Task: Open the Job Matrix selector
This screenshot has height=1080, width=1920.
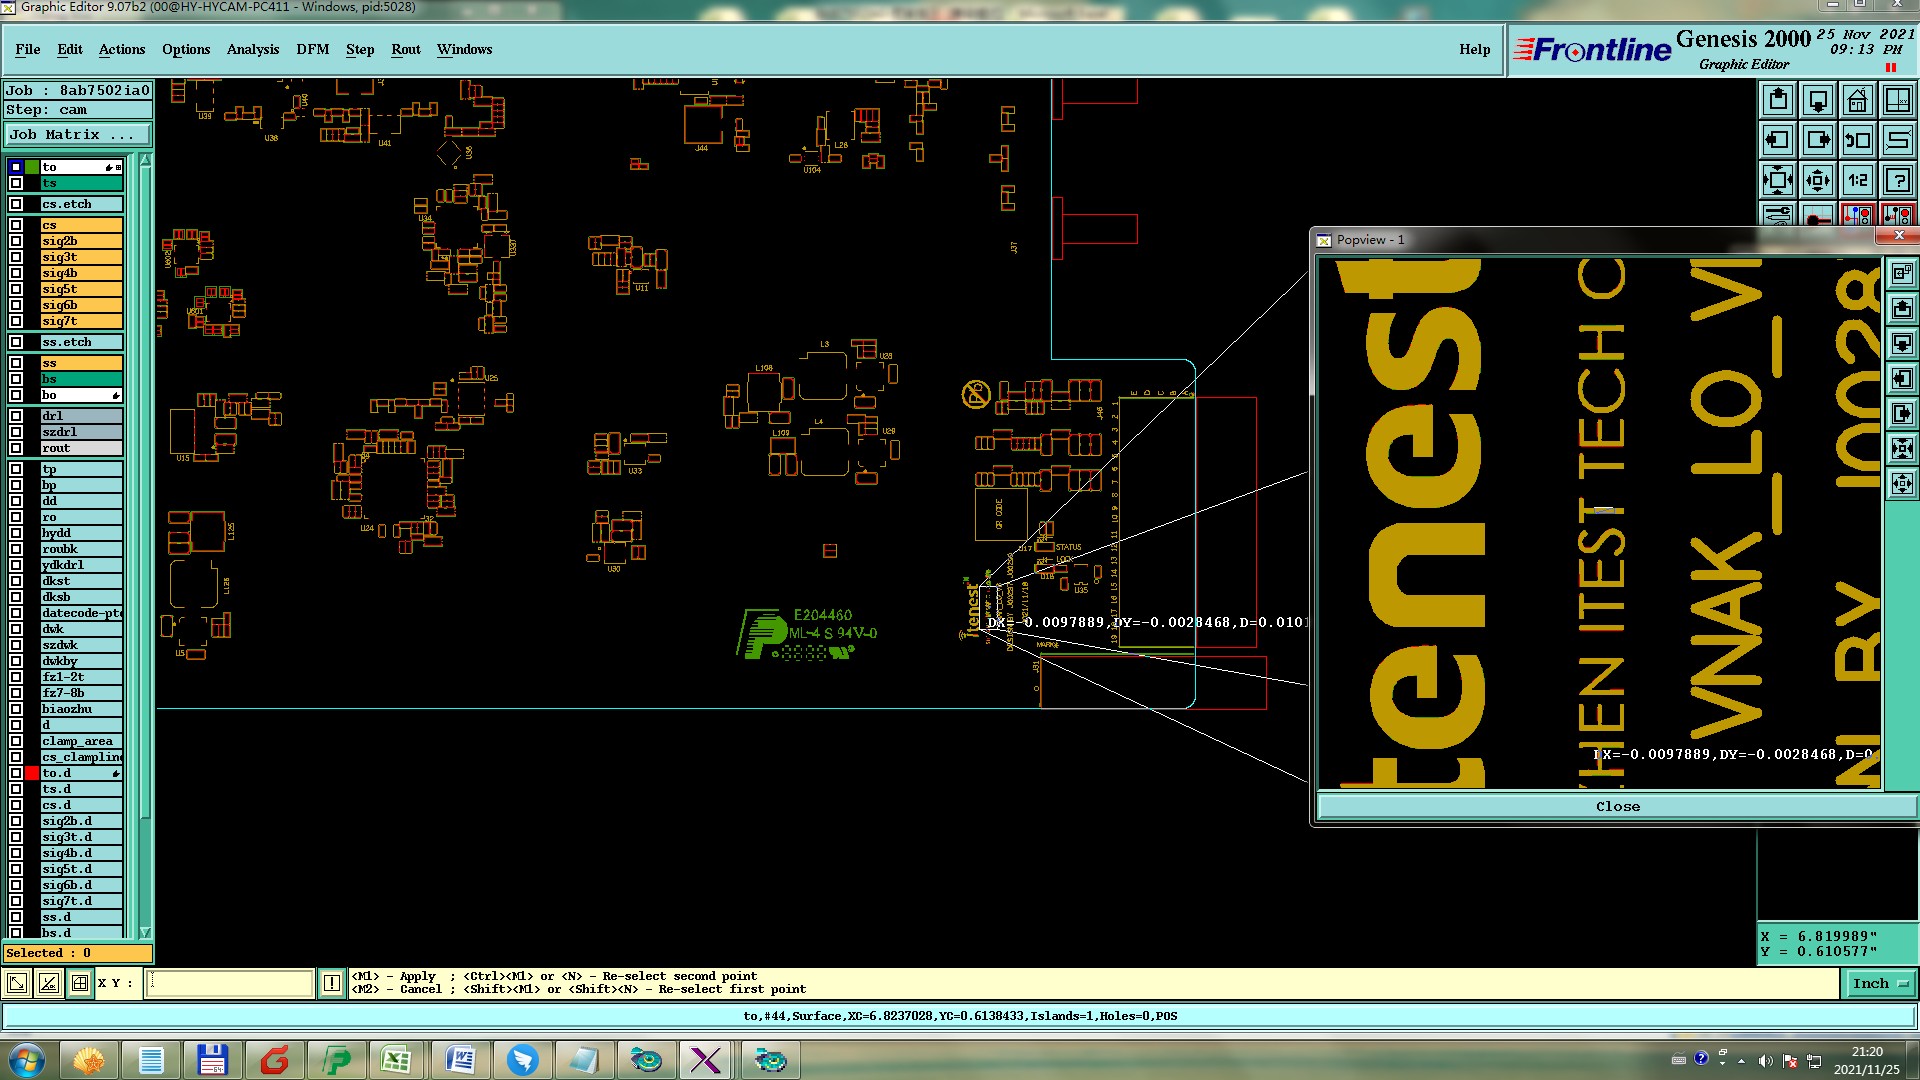Action: point(78,135)
